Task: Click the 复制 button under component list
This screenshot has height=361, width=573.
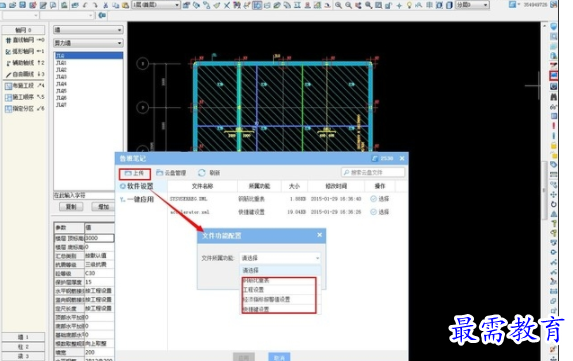Action: tap(71, 207)
